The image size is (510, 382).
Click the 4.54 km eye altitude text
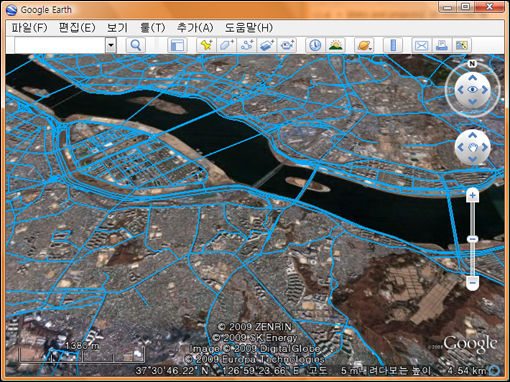coord(467,370)
